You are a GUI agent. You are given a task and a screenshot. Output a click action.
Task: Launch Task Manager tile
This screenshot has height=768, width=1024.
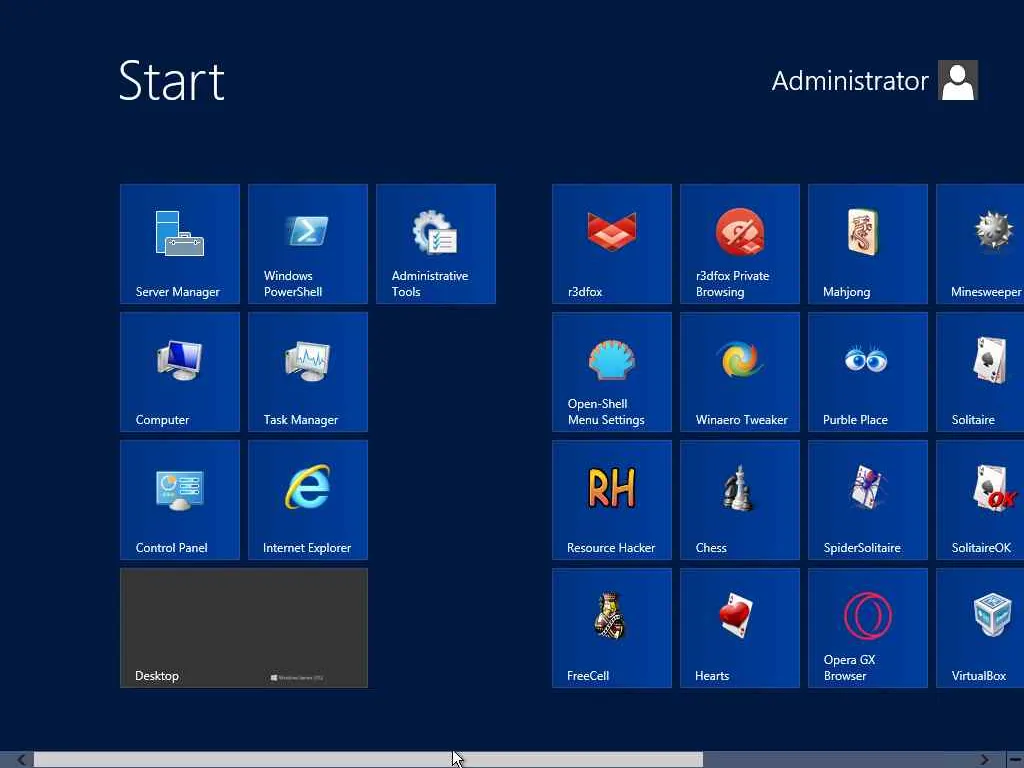pos(308,372)
